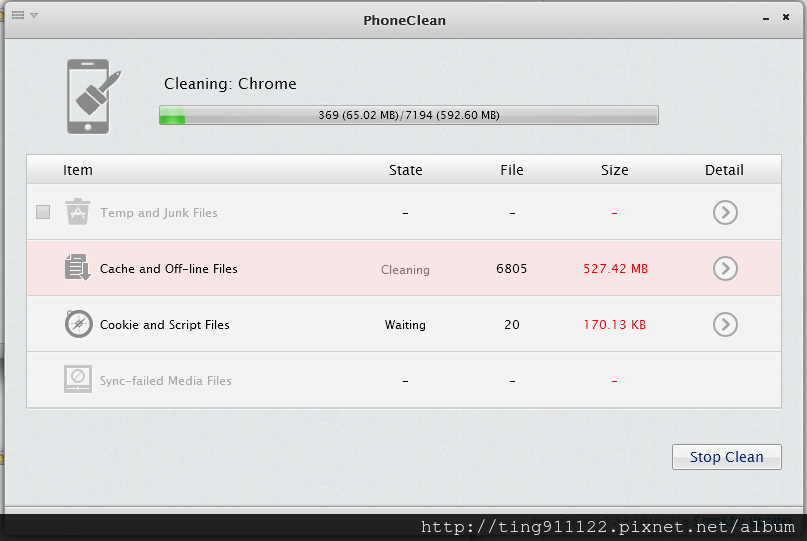Select the Temp and Junk Files row label
The width and height of the screenshot is (807, 541).
[159, 213]
